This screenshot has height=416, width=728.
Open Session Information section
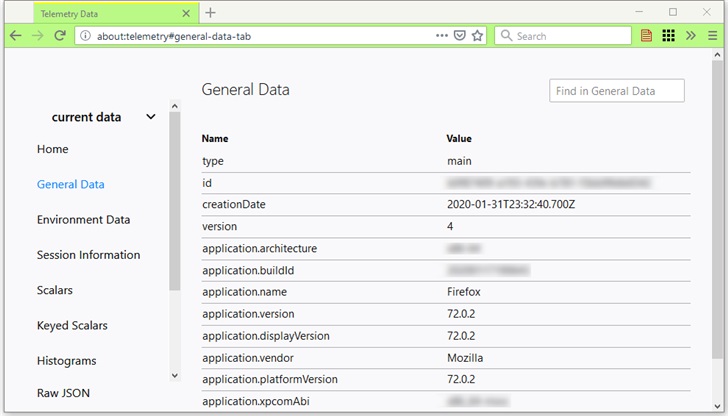coord(88,255)
